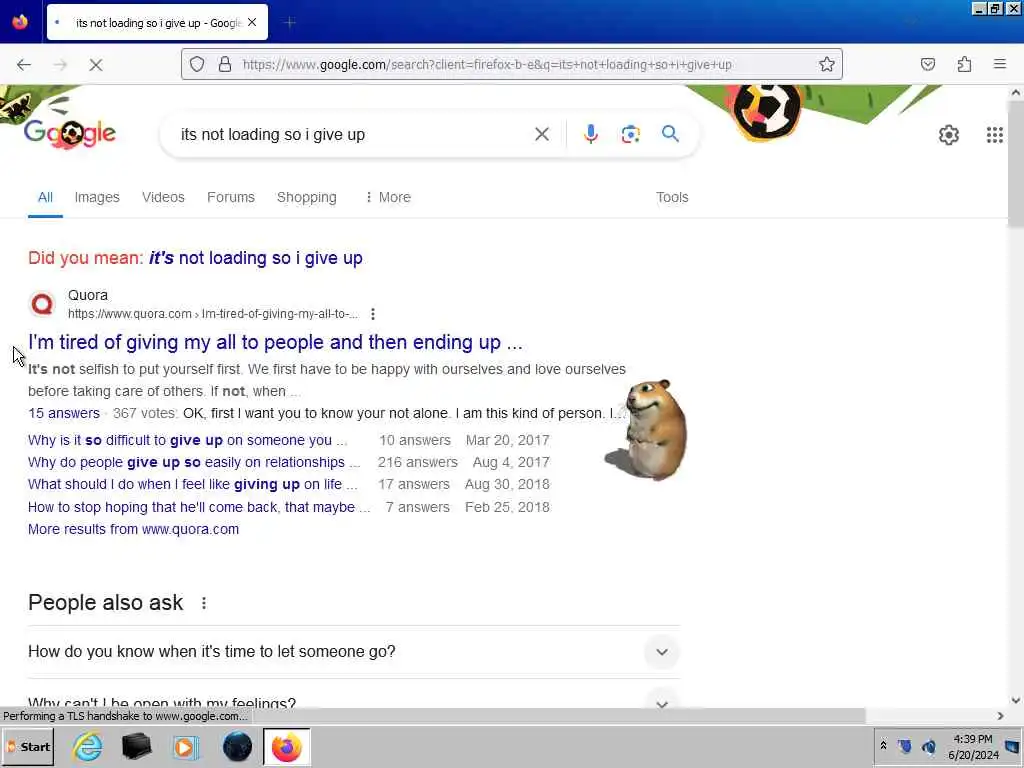Open Internet Explorer from the taskbar
The height and width of the screenshot is (768, 1024).
pyautogui.click(x=88, y=746)
